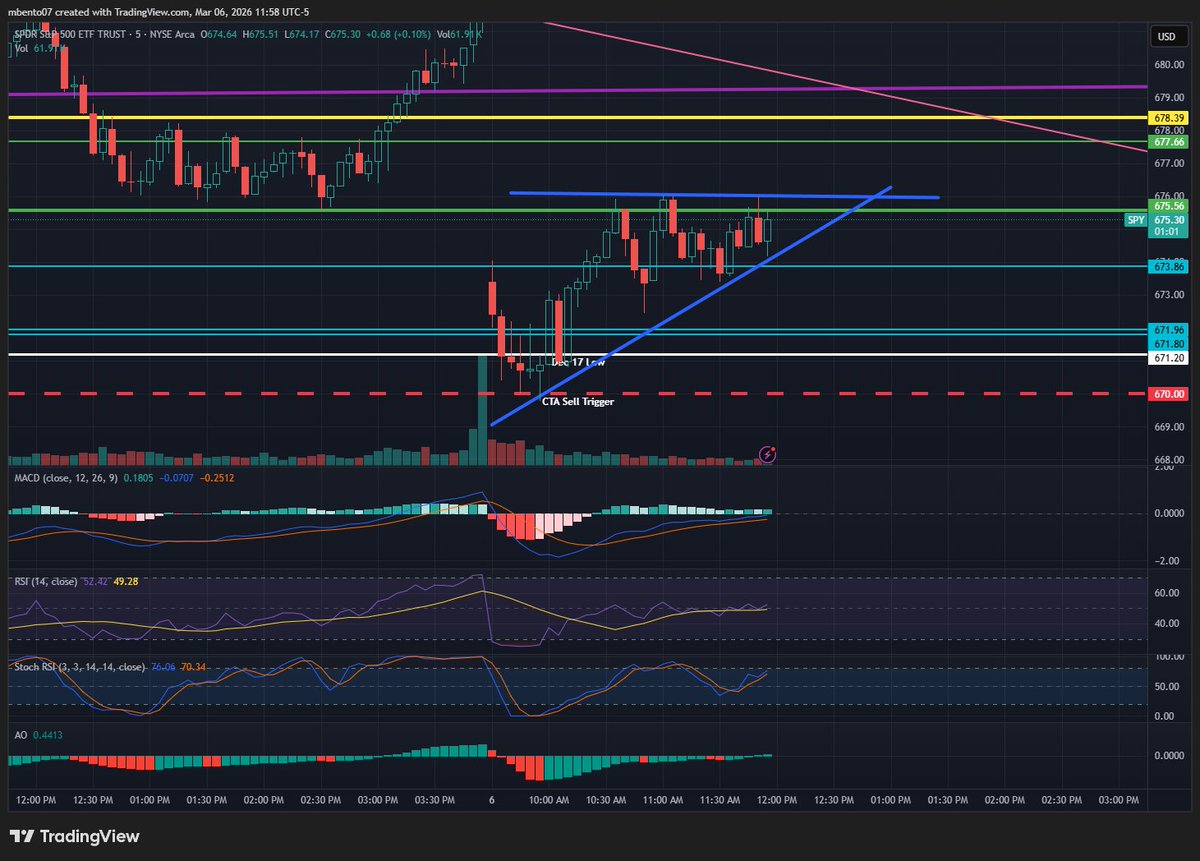Click the green 677.66 price label
Viewport: 1200px width, 861px height.
1169,142
